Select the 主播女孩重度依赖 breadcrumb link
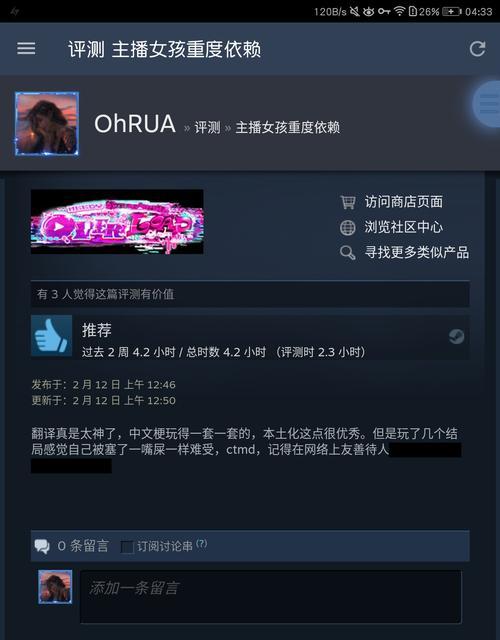This screenshot has width=500, height=640. [x=288, y=127]
